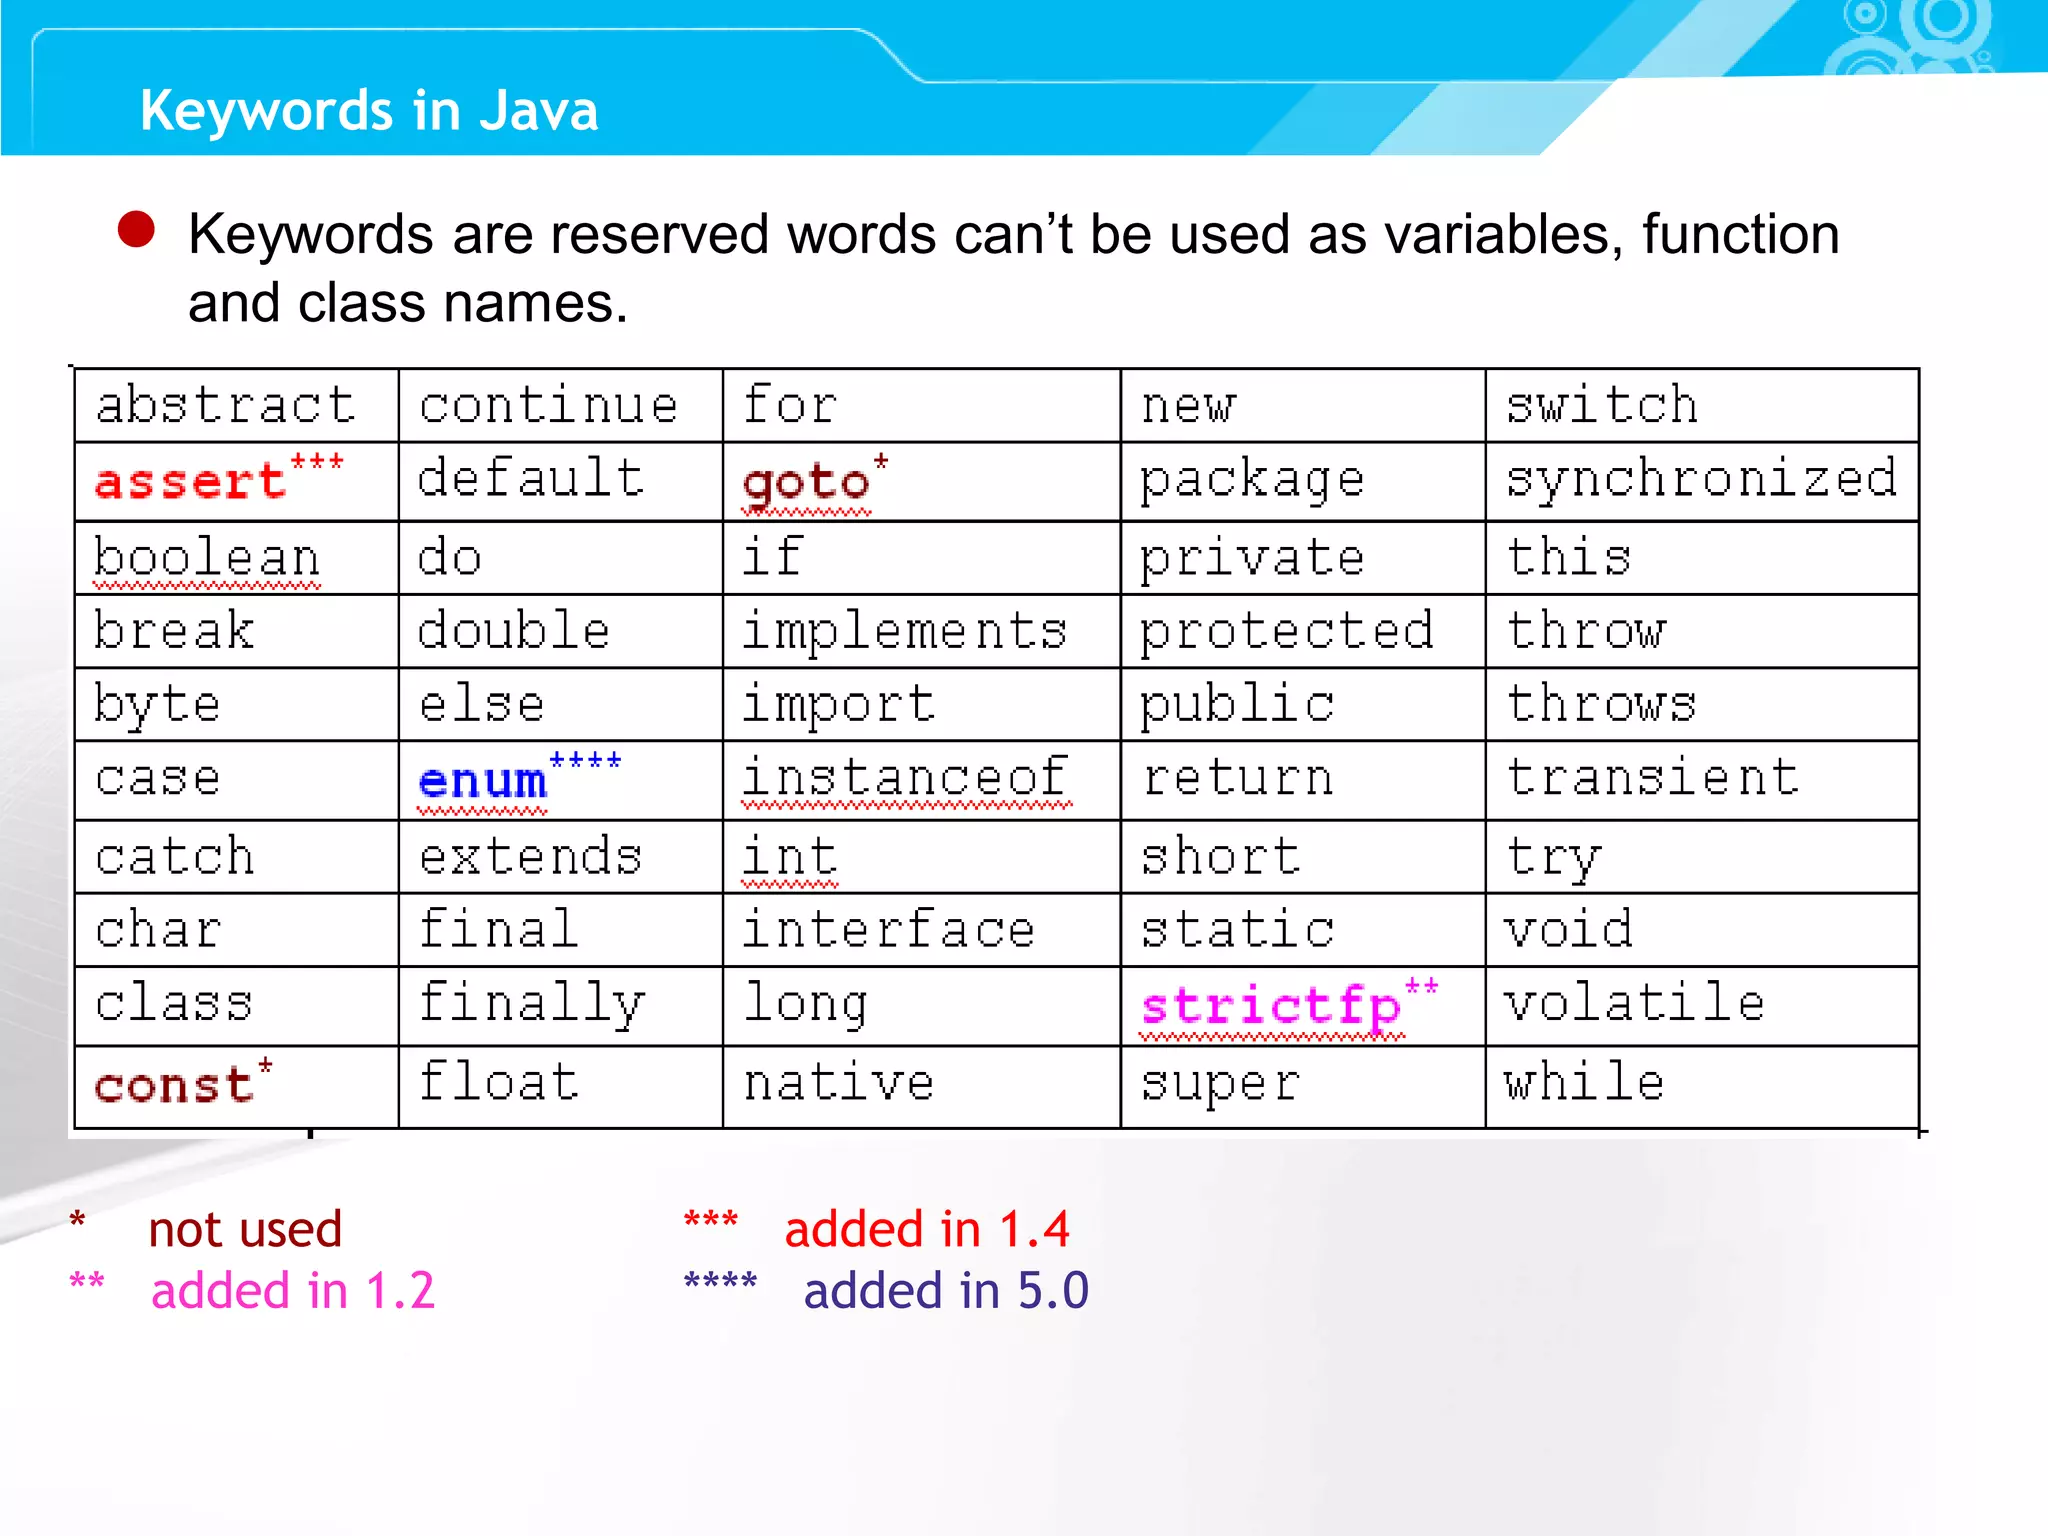Select the 'try' cell
Image resolution: width=2048 pixels, height=1536 pixels.
click(x=1702, y=857)
